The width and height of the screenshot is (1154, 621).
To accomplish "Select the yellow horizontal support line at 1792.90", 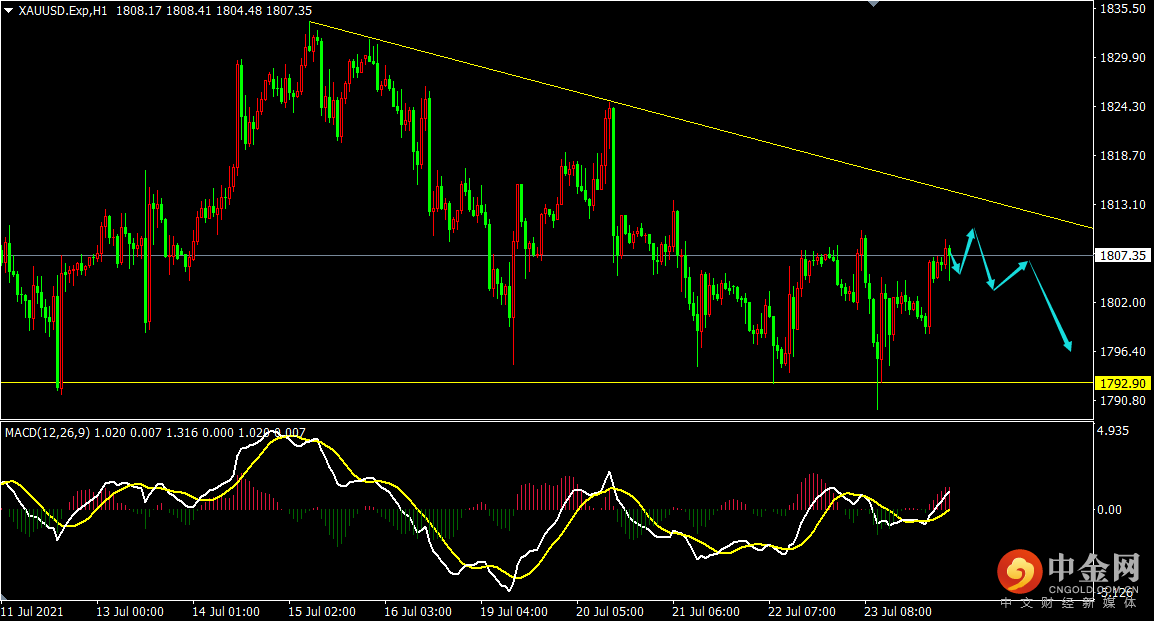I will tap(547, 383).
